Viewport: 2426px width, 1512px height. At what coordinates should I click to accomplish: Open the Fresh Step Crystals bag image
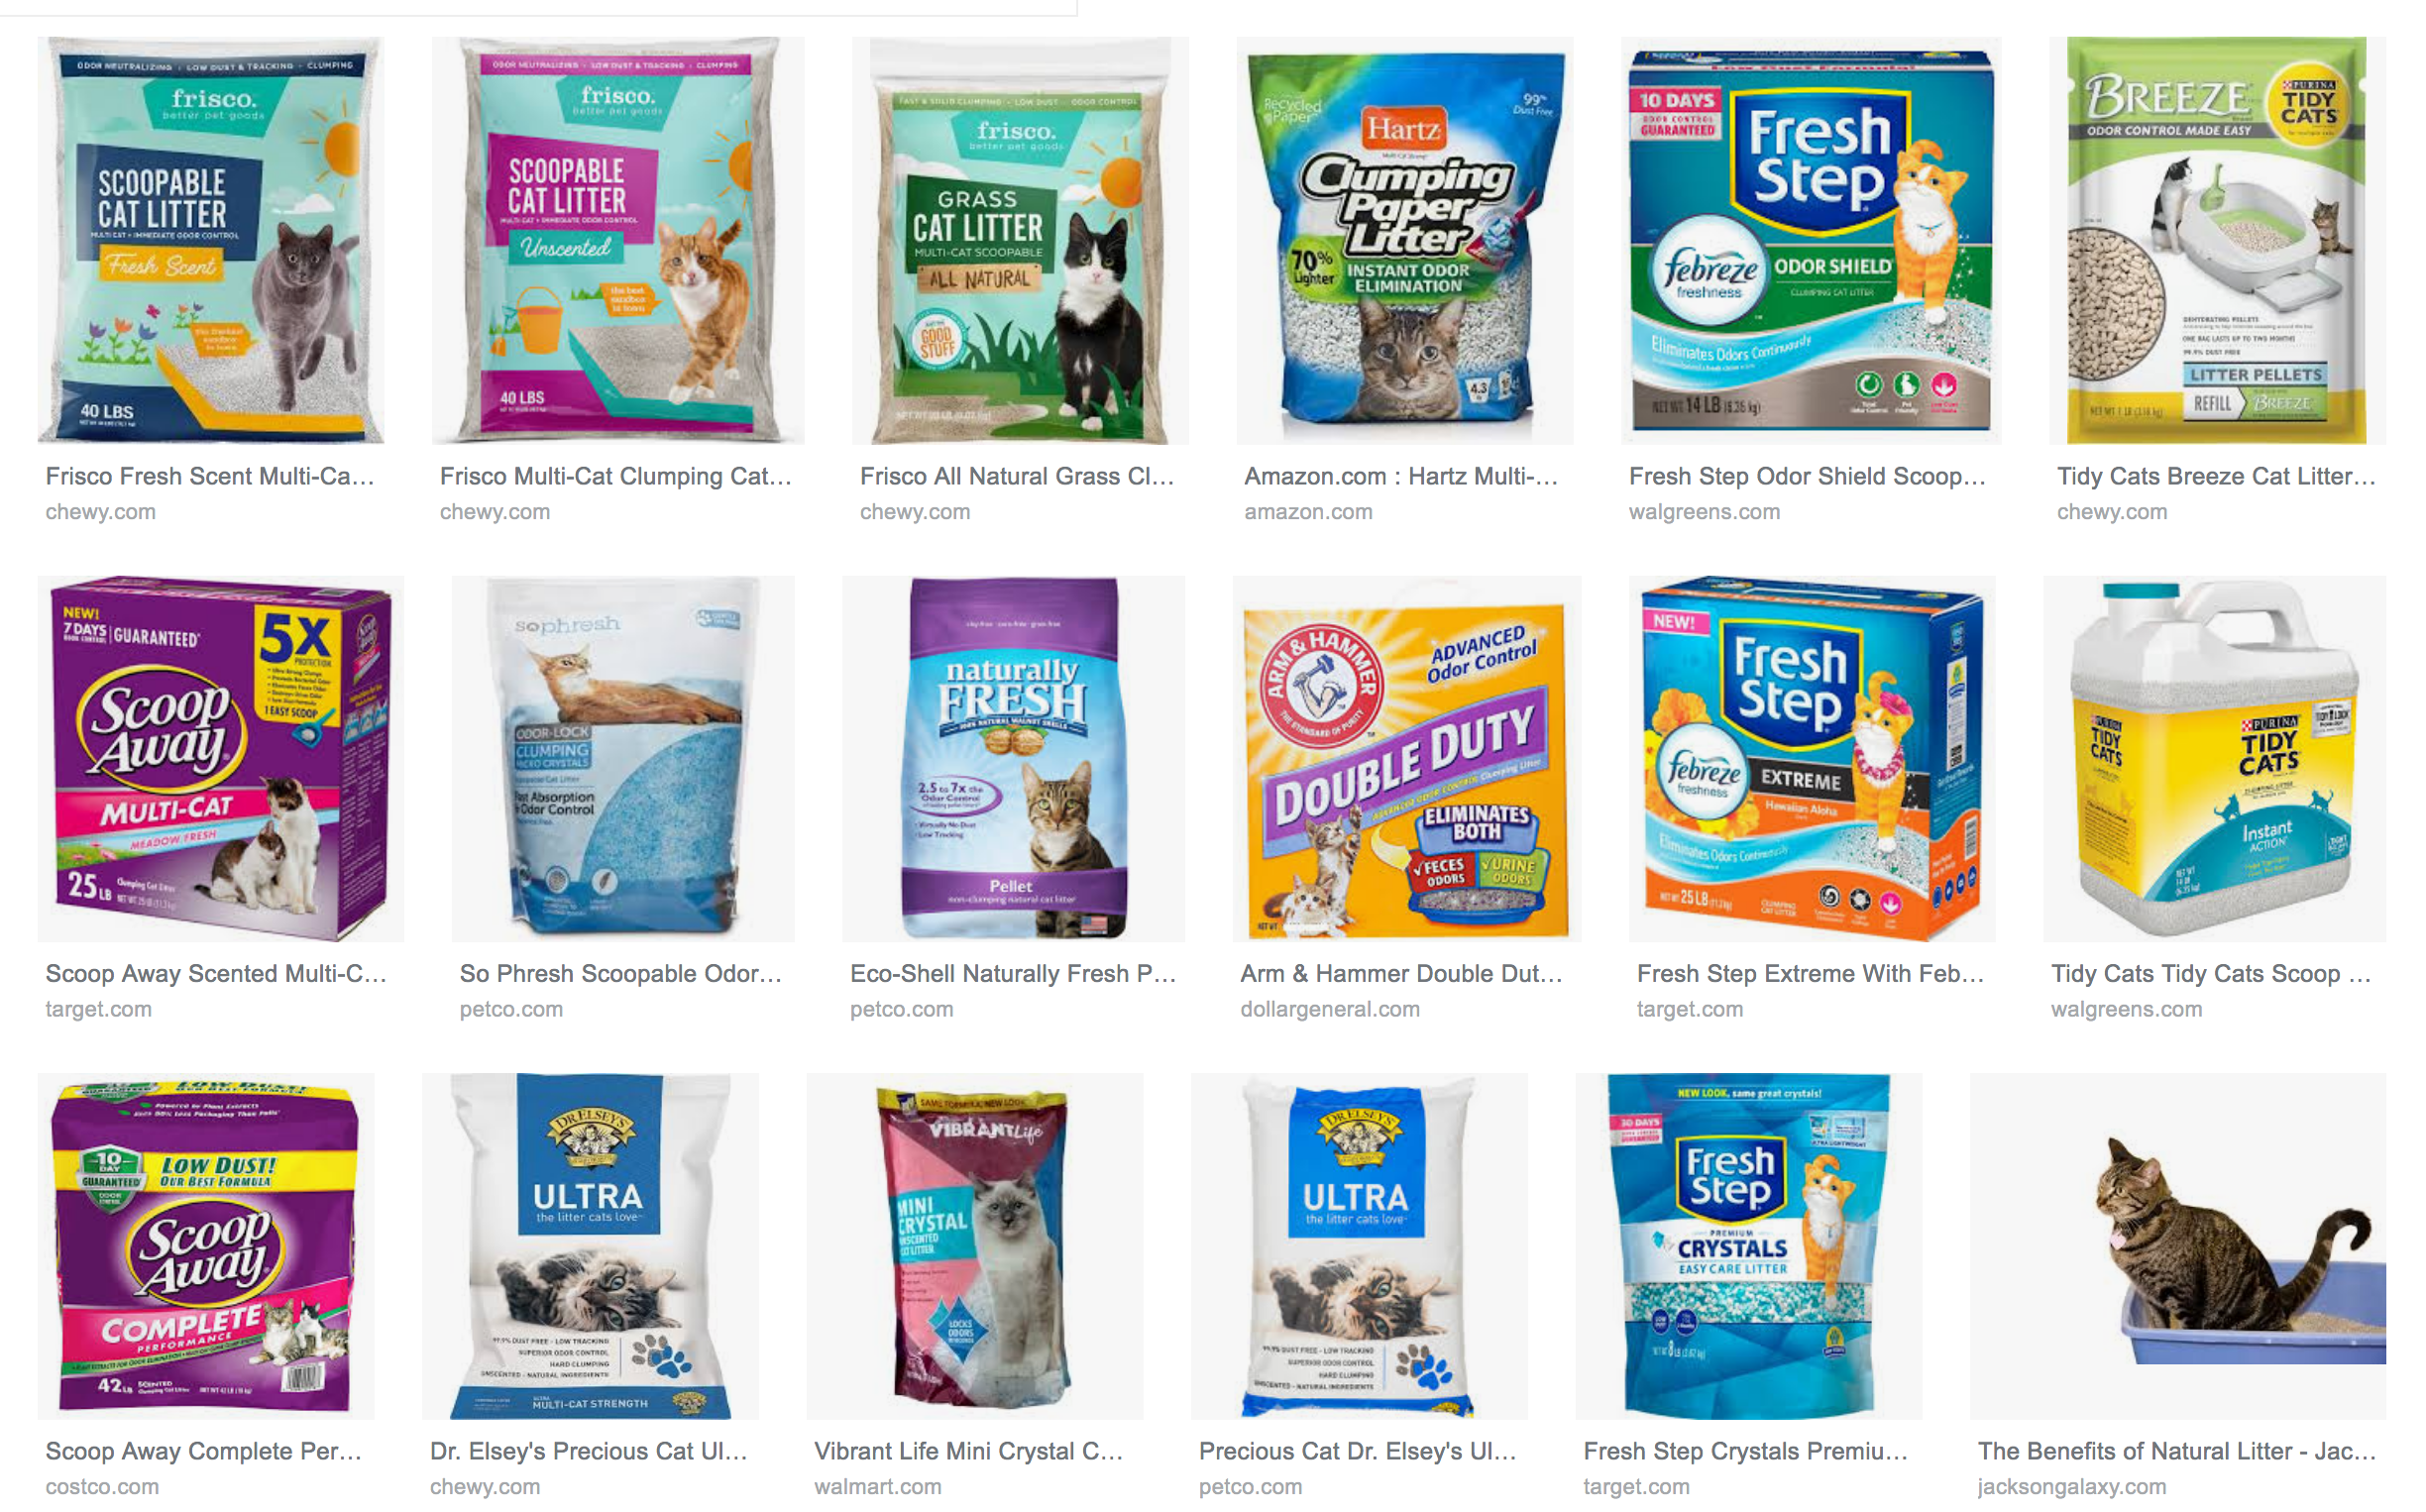point(1749,1246)
